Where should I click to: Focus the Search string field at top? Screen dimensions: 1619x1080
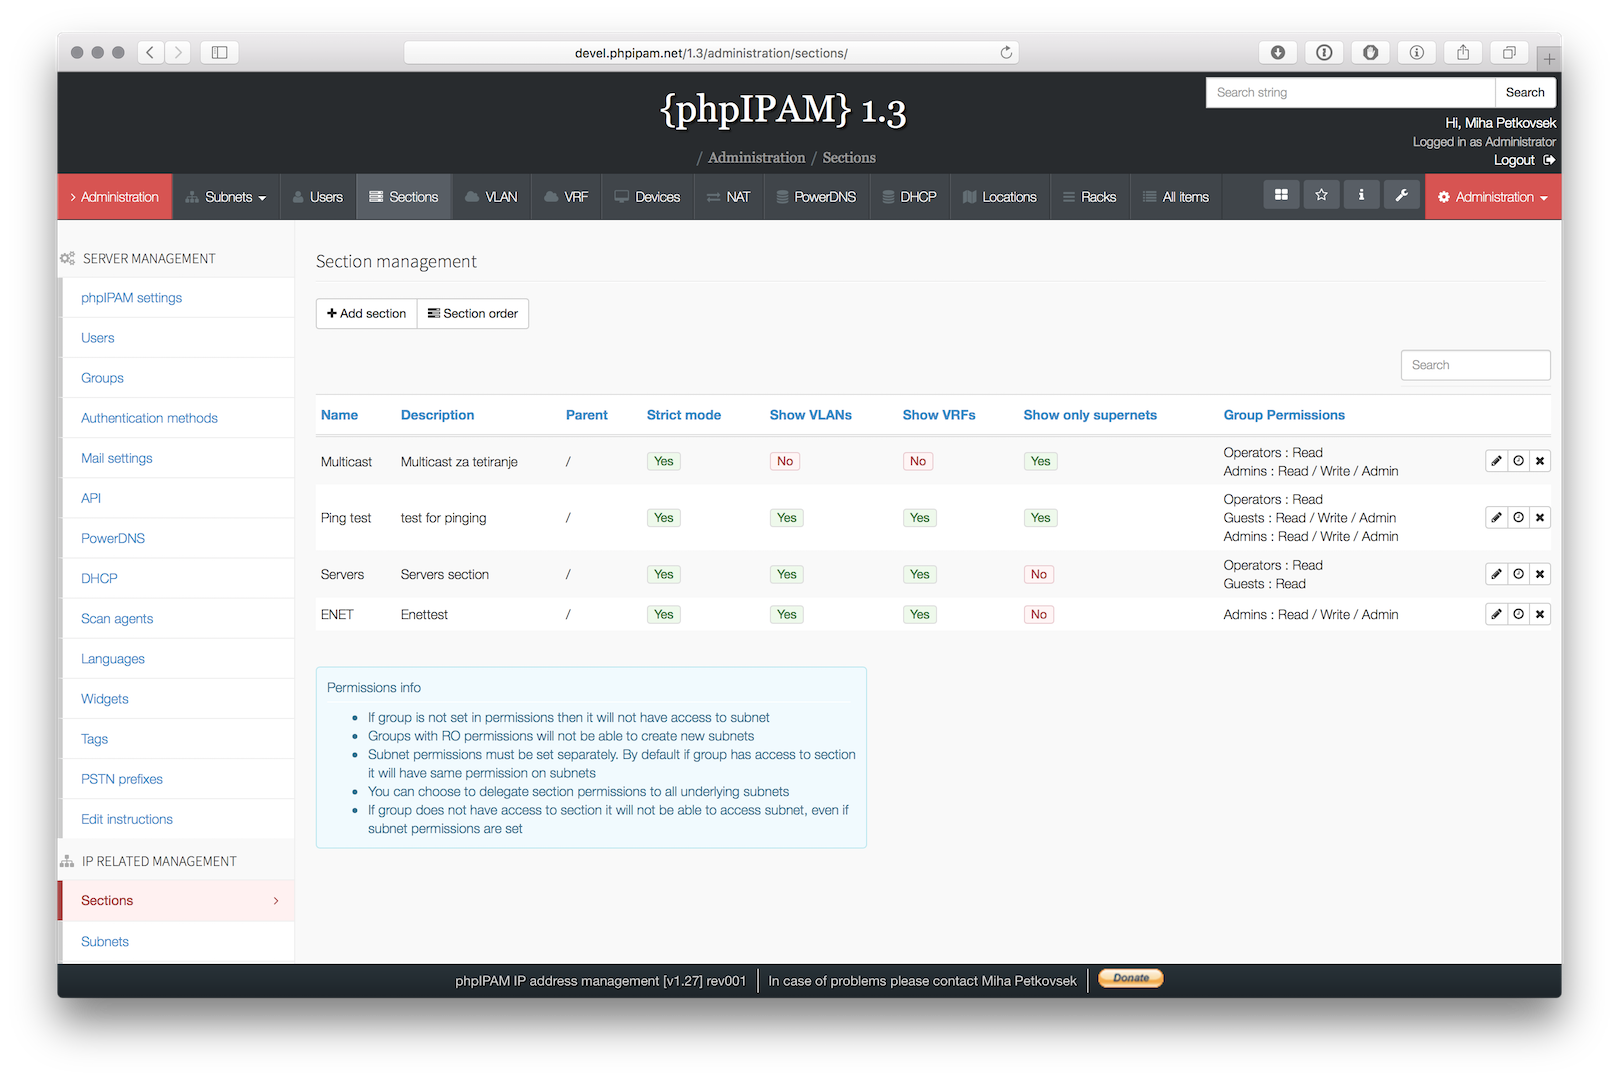pos(1350,92)
